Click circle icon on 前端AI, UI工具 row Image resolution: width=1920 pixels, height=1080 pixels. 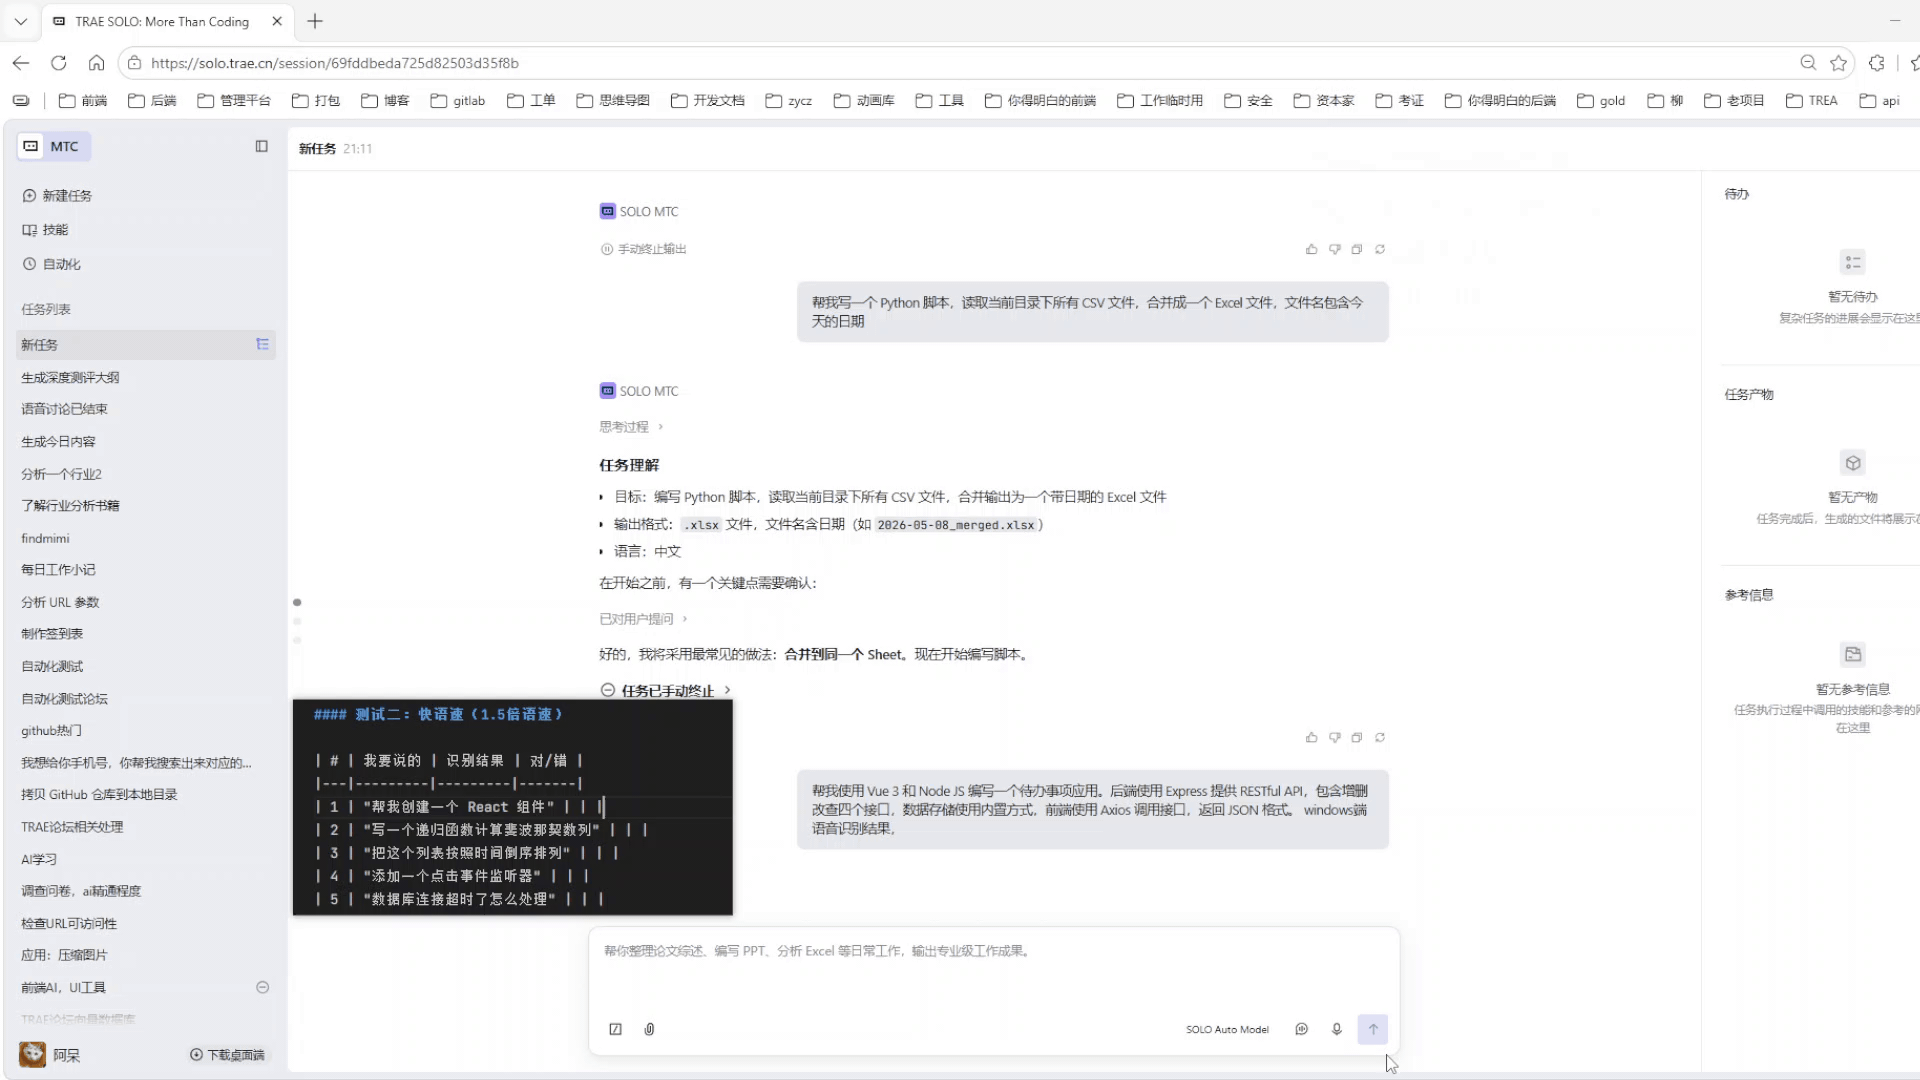(x=262, y=987)
